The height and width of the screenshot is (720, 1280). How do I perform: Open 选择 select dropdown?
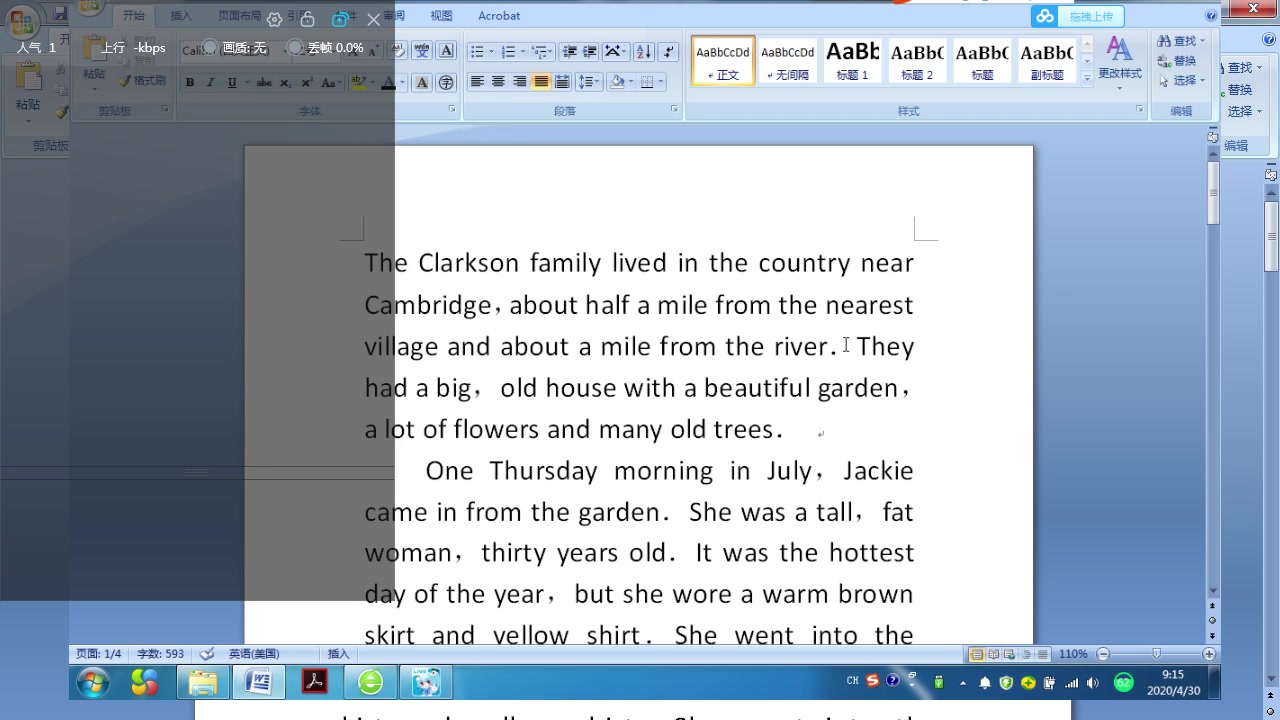(1180, 80)
